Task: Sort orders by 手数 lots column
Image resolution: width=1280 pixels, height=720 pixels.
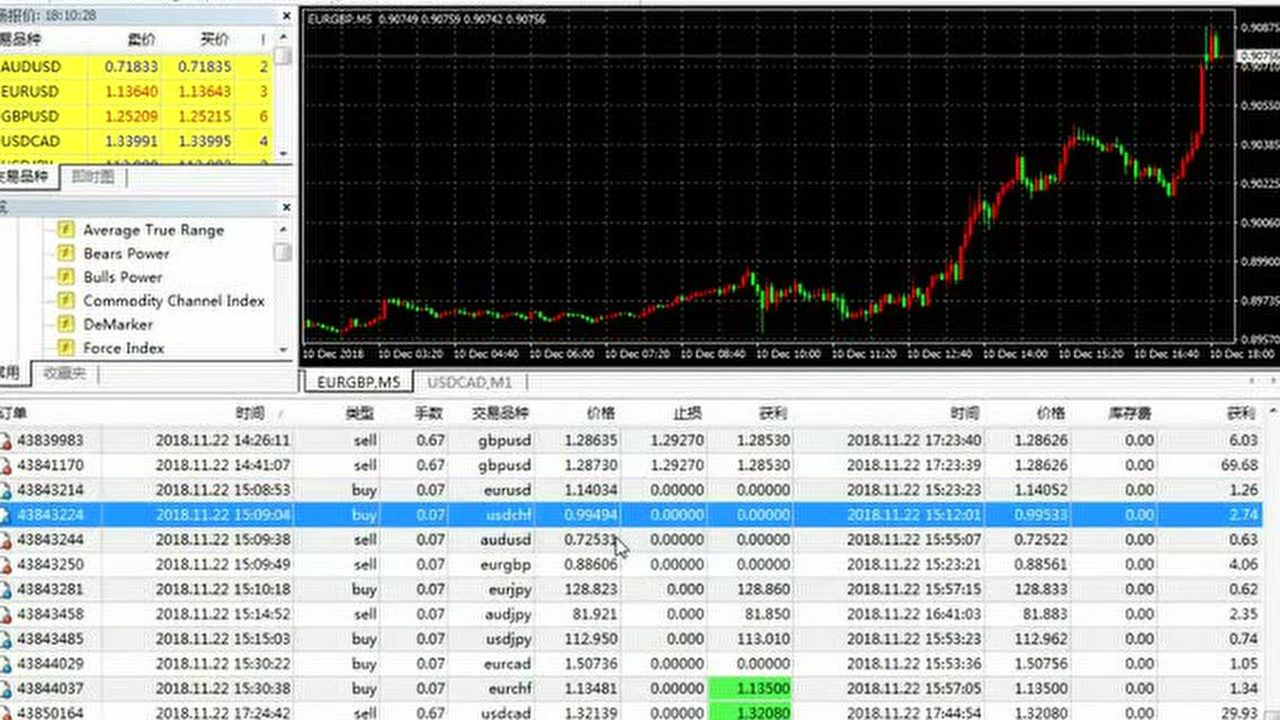Action: click(428, 413)
